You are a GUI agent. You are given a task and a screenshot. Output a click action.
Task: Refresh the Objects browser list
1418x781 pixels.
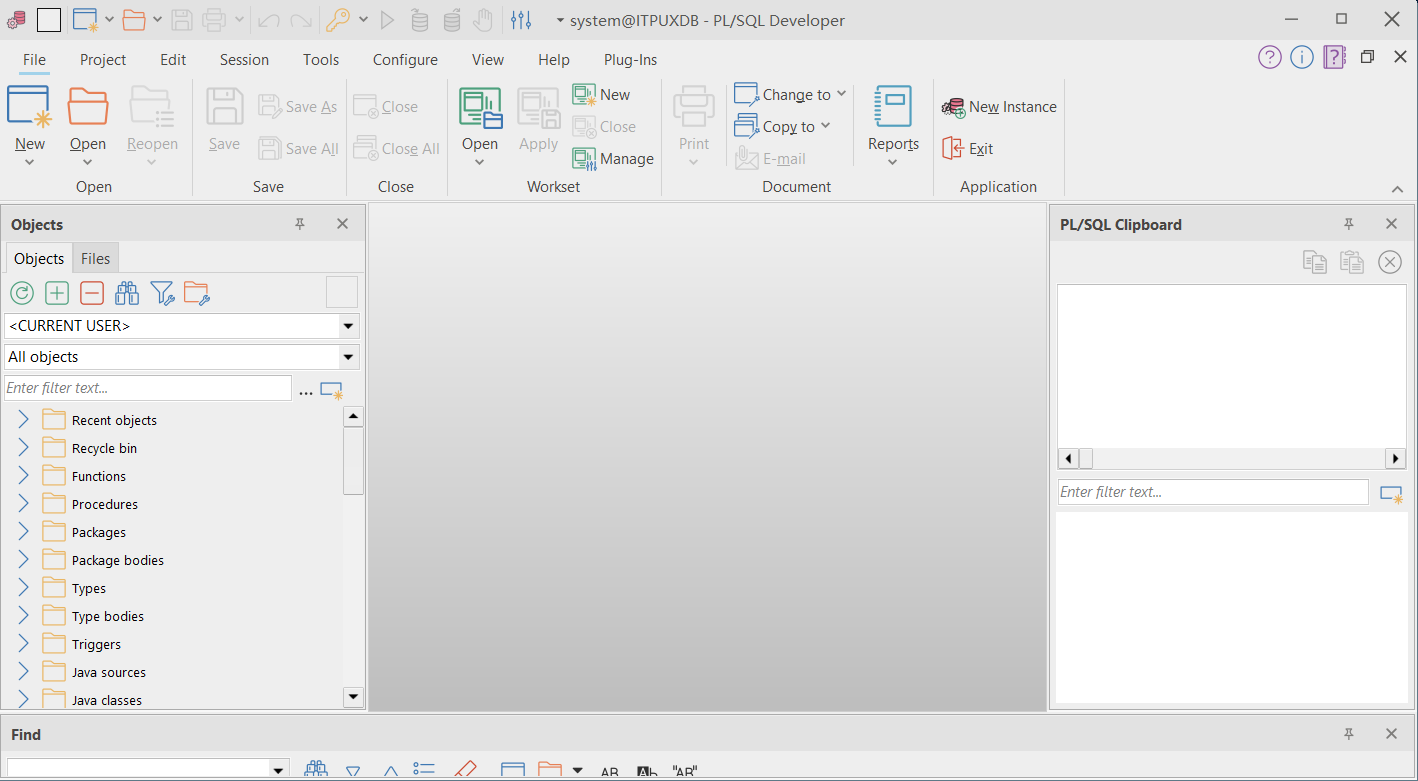22,293
